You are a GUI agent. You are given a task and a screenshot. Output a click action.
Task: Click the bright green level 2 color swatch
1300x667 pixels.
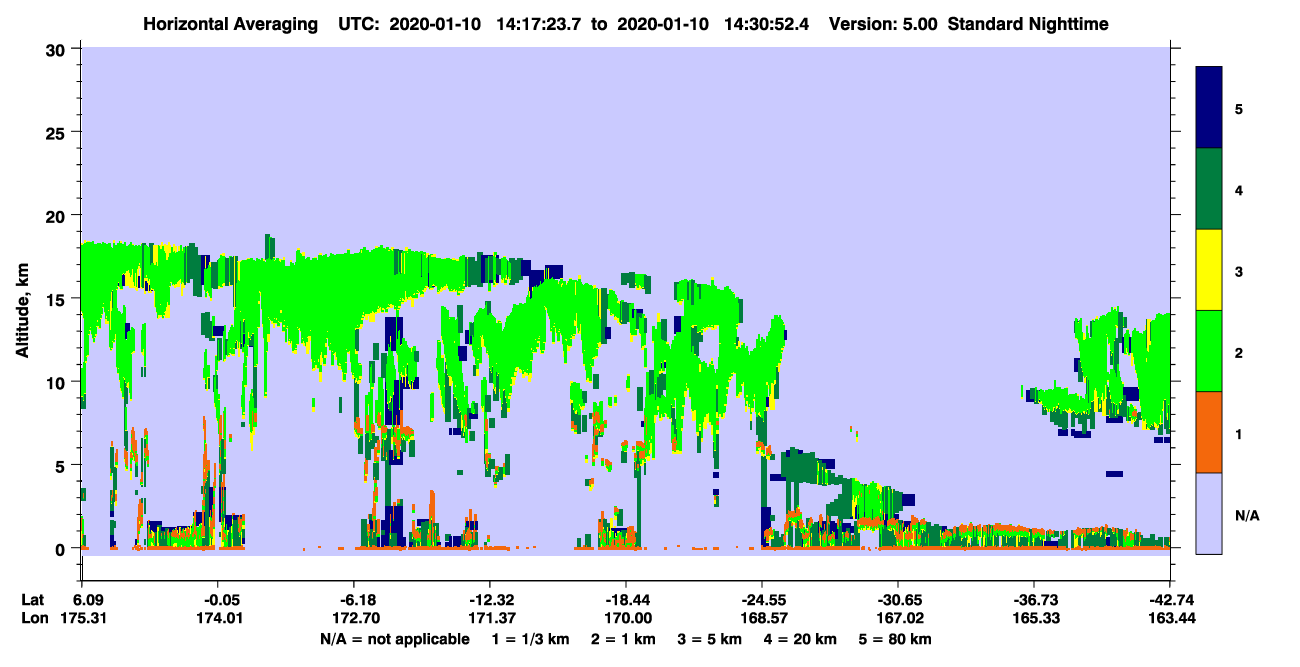1209,351
